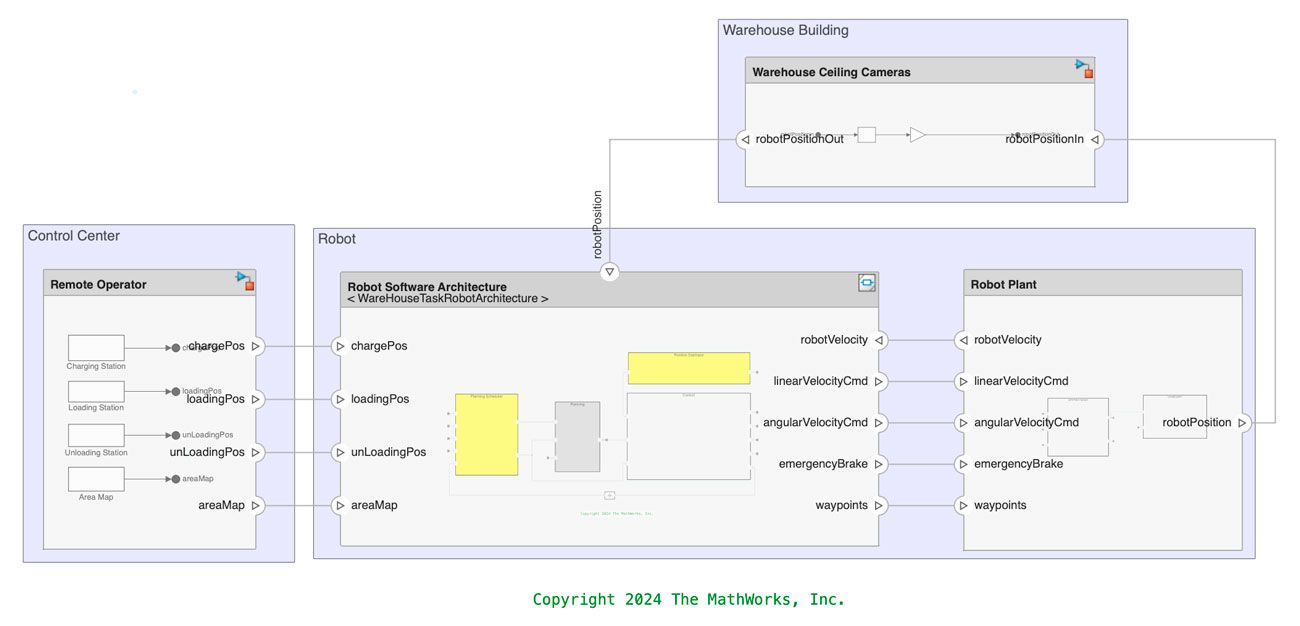Select the robotPosition output port on Robot Plant
Screen dimensions: 1300x626
[x=1242, y=423]
